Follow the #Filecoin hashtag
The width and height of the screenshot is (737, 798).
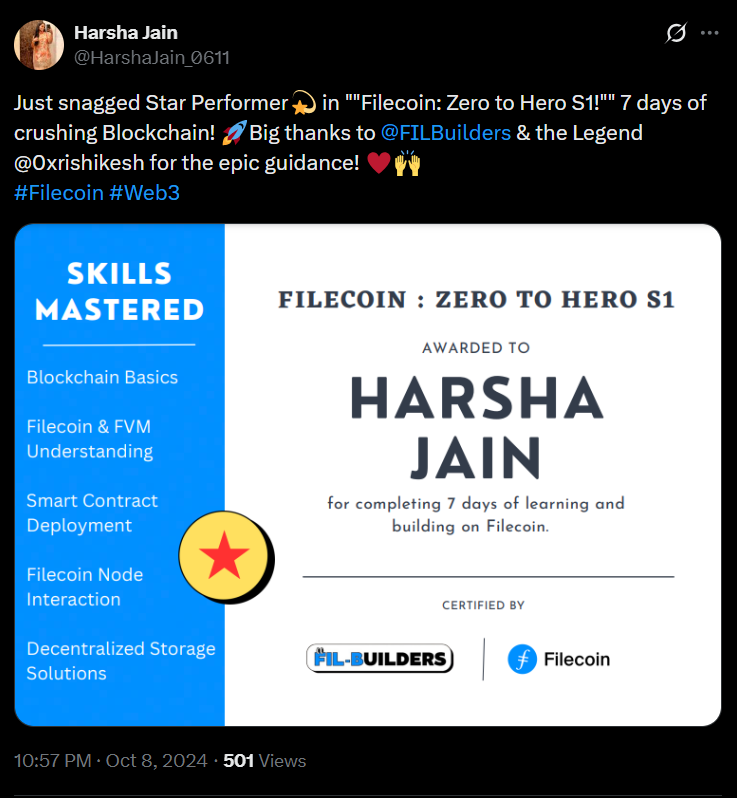tap(59, 193)
